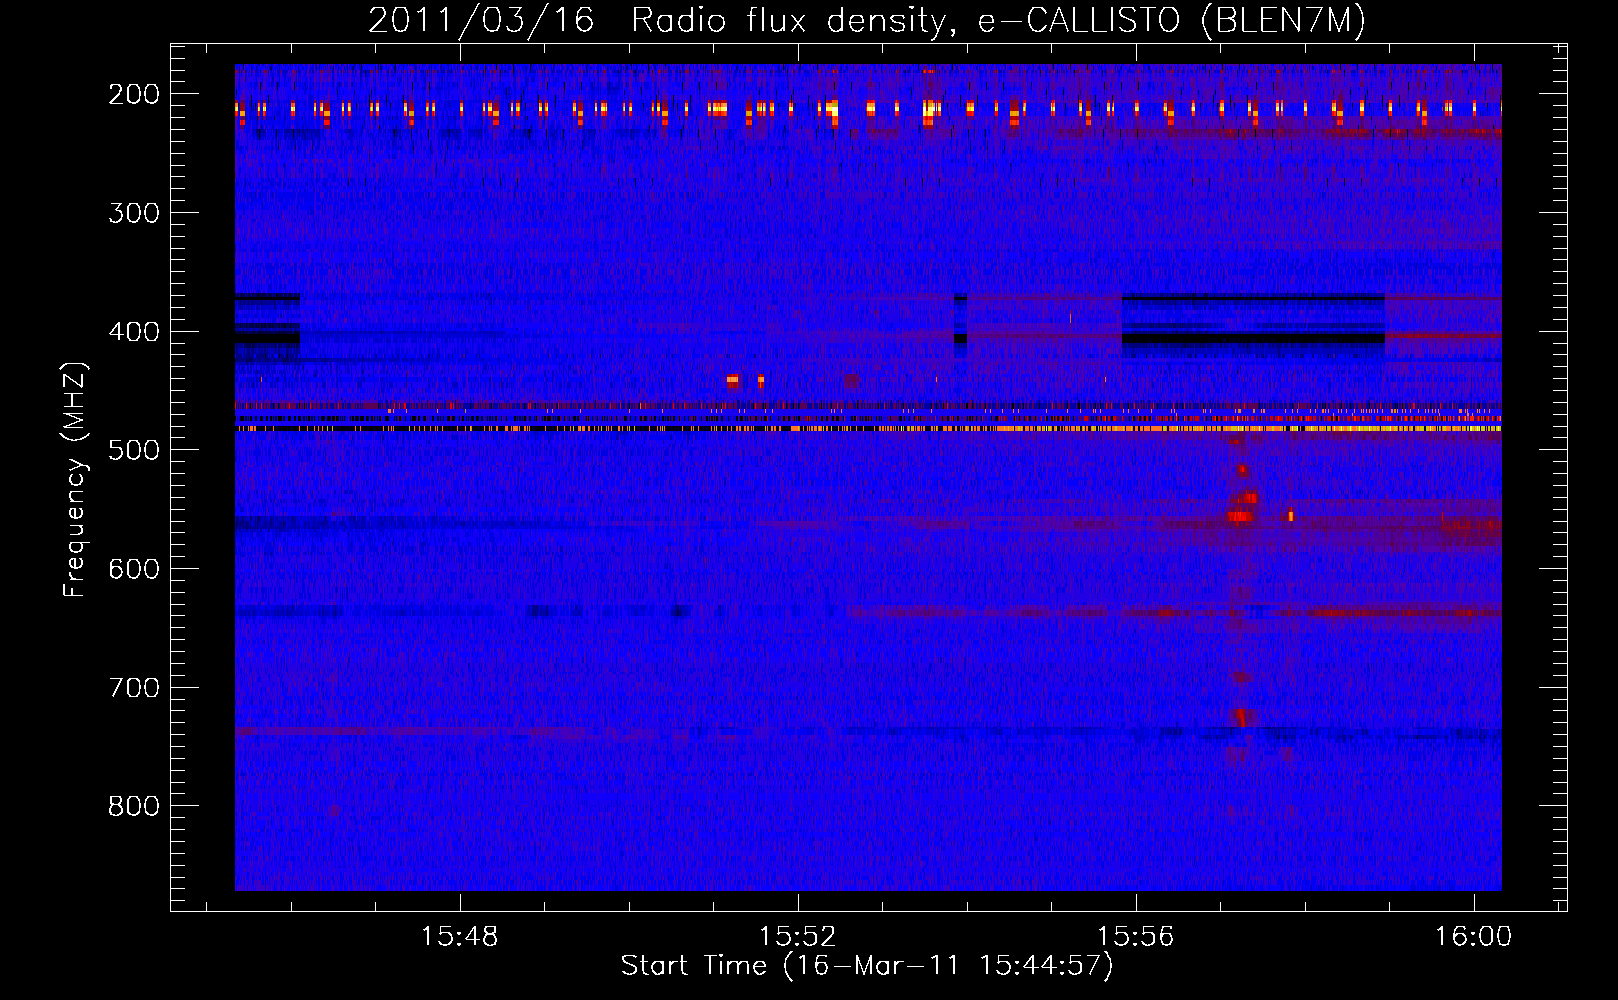Image resolution: width=1618 pixels, height=1000 pixels.
Task: Select the 600 frequency tick label
Action: pyautogui.click(x=133, y=569)
